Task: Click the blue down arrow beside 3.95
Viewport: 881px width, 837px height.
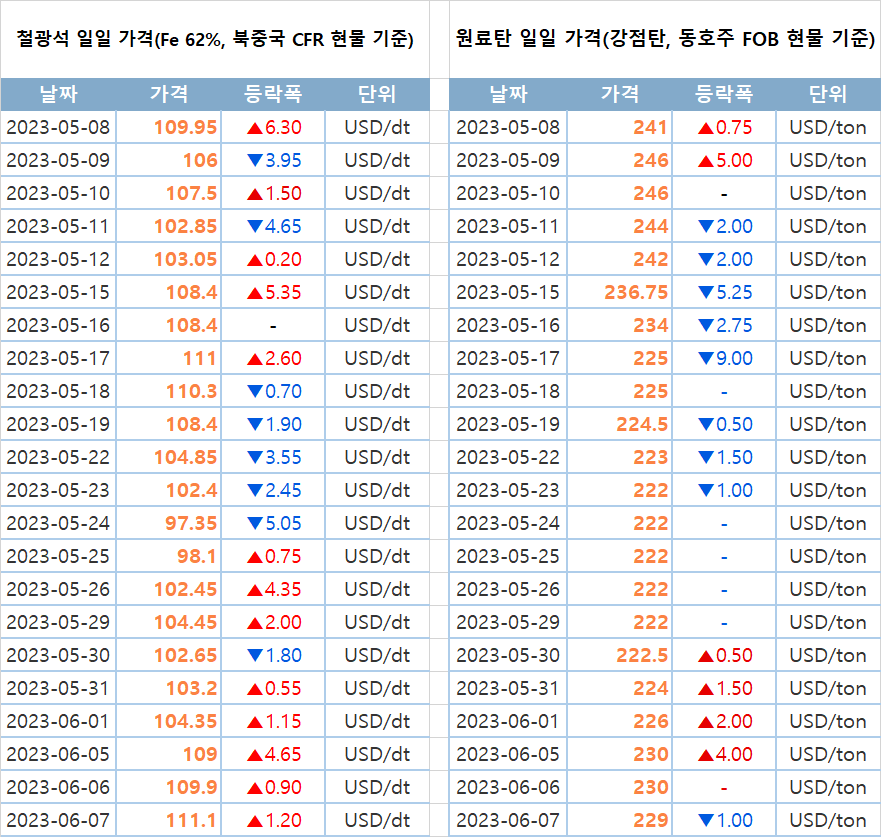Action: coord(254,160)
